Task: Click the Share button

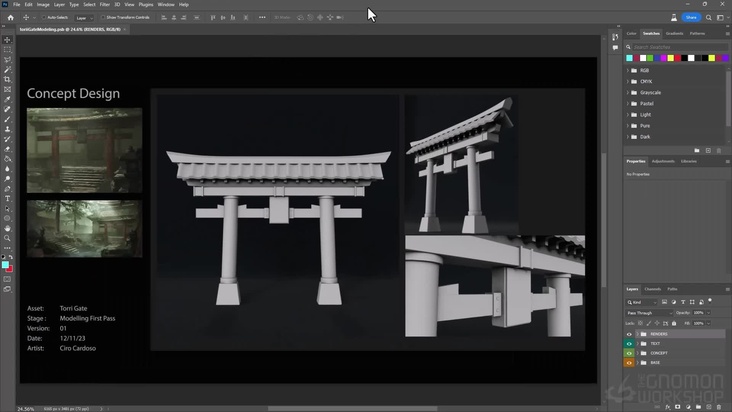Action: pos(691,17)
